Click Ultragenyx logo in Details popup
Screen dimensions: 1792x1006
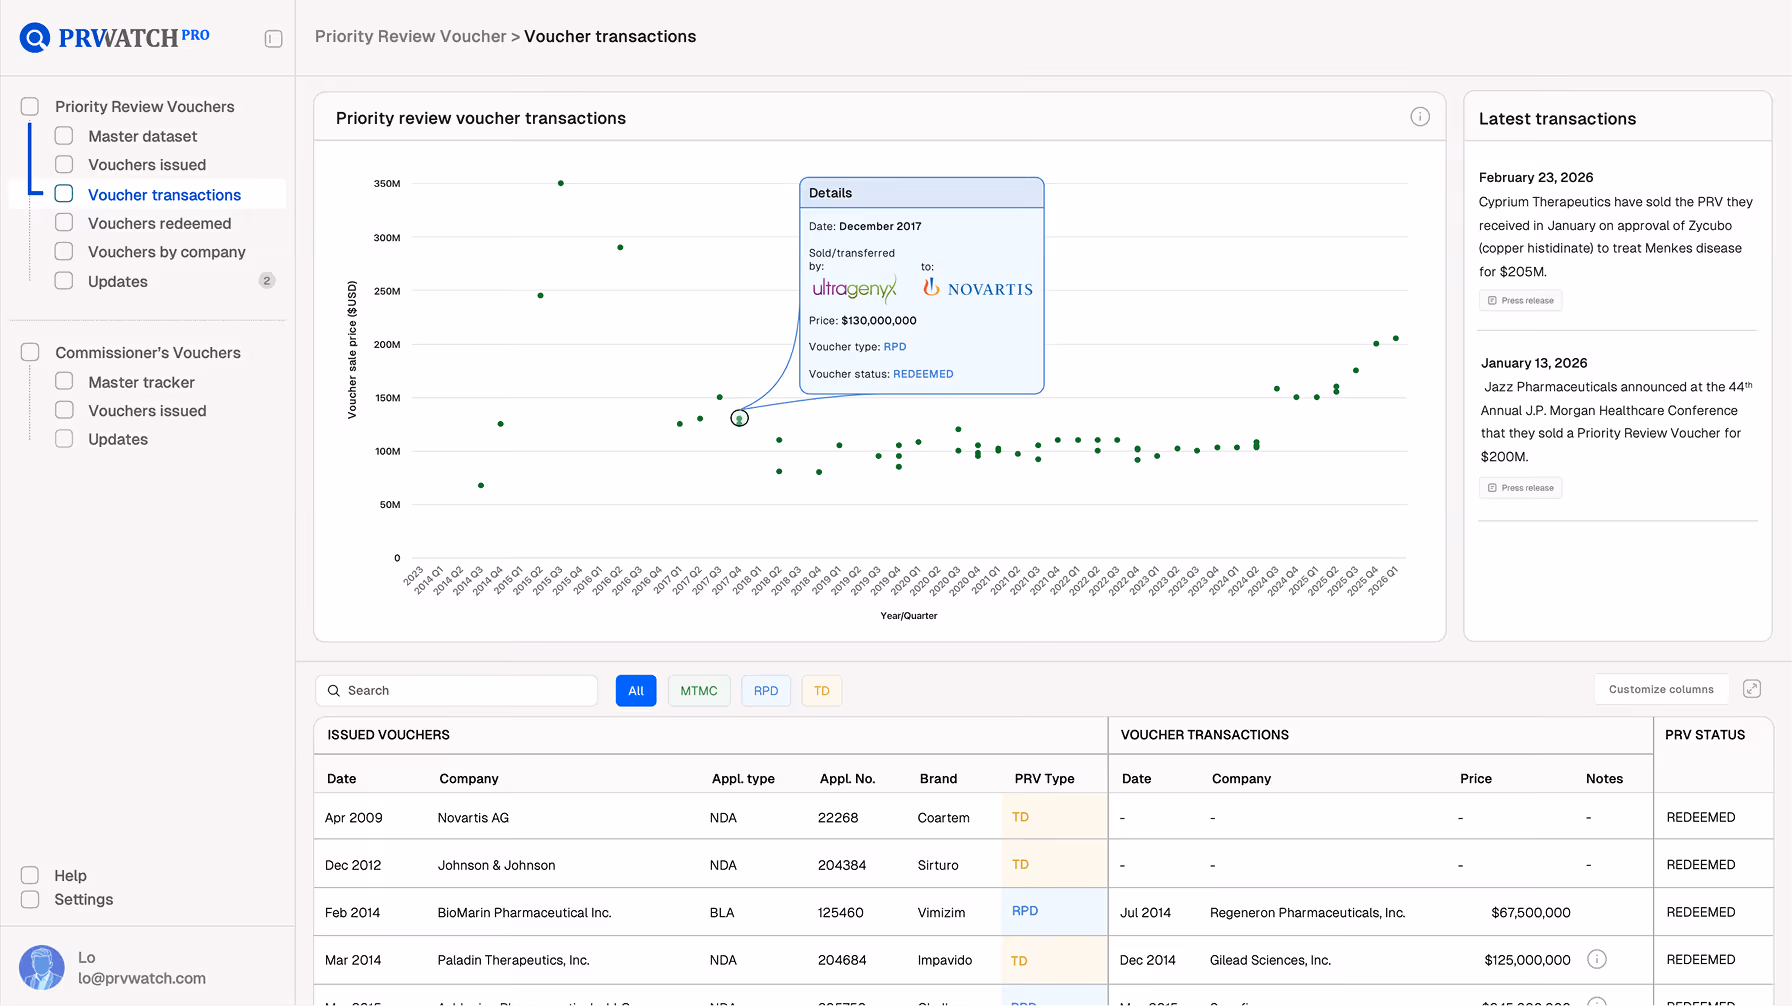coord(854,289)
